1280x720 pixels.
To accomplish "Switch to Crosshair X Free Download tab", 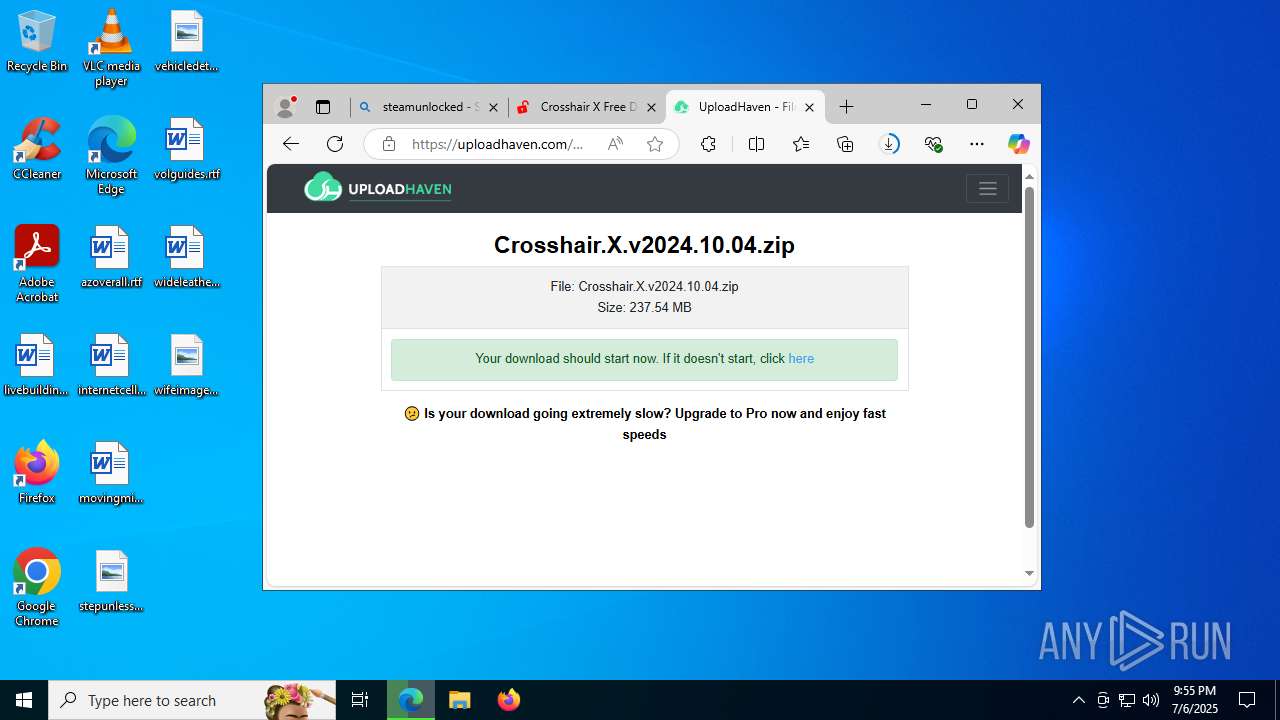I will tap(587, 107).
